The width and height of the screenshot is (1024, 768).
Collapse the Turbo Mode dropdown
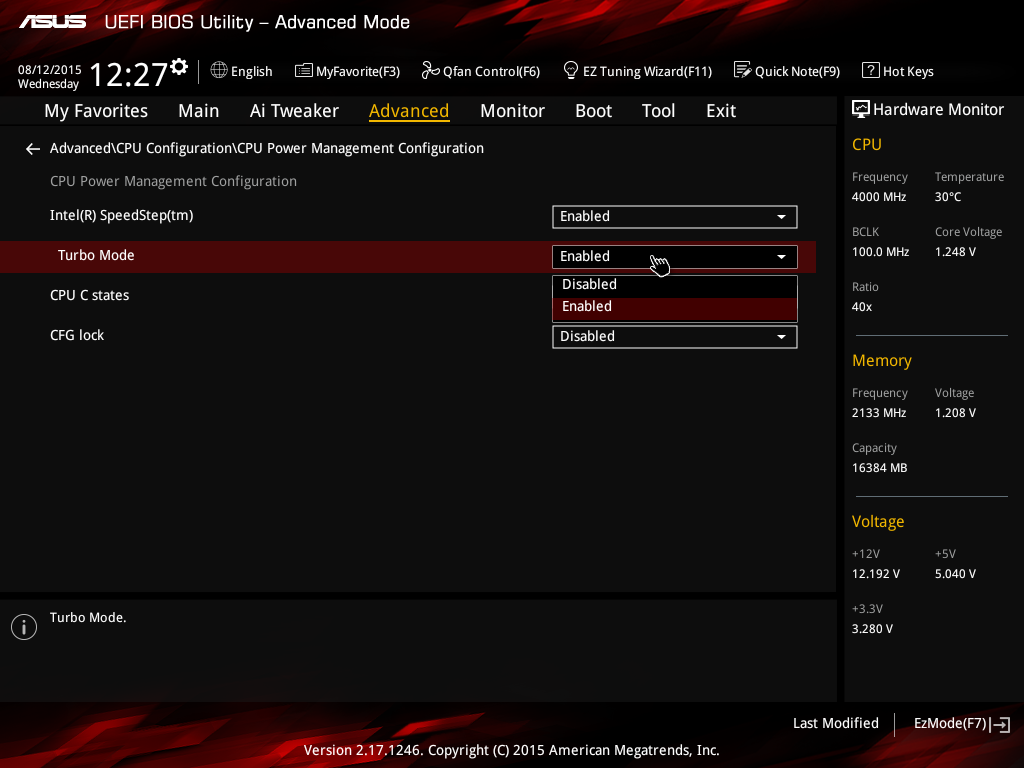pyautogui.click(x=675, y=257)
